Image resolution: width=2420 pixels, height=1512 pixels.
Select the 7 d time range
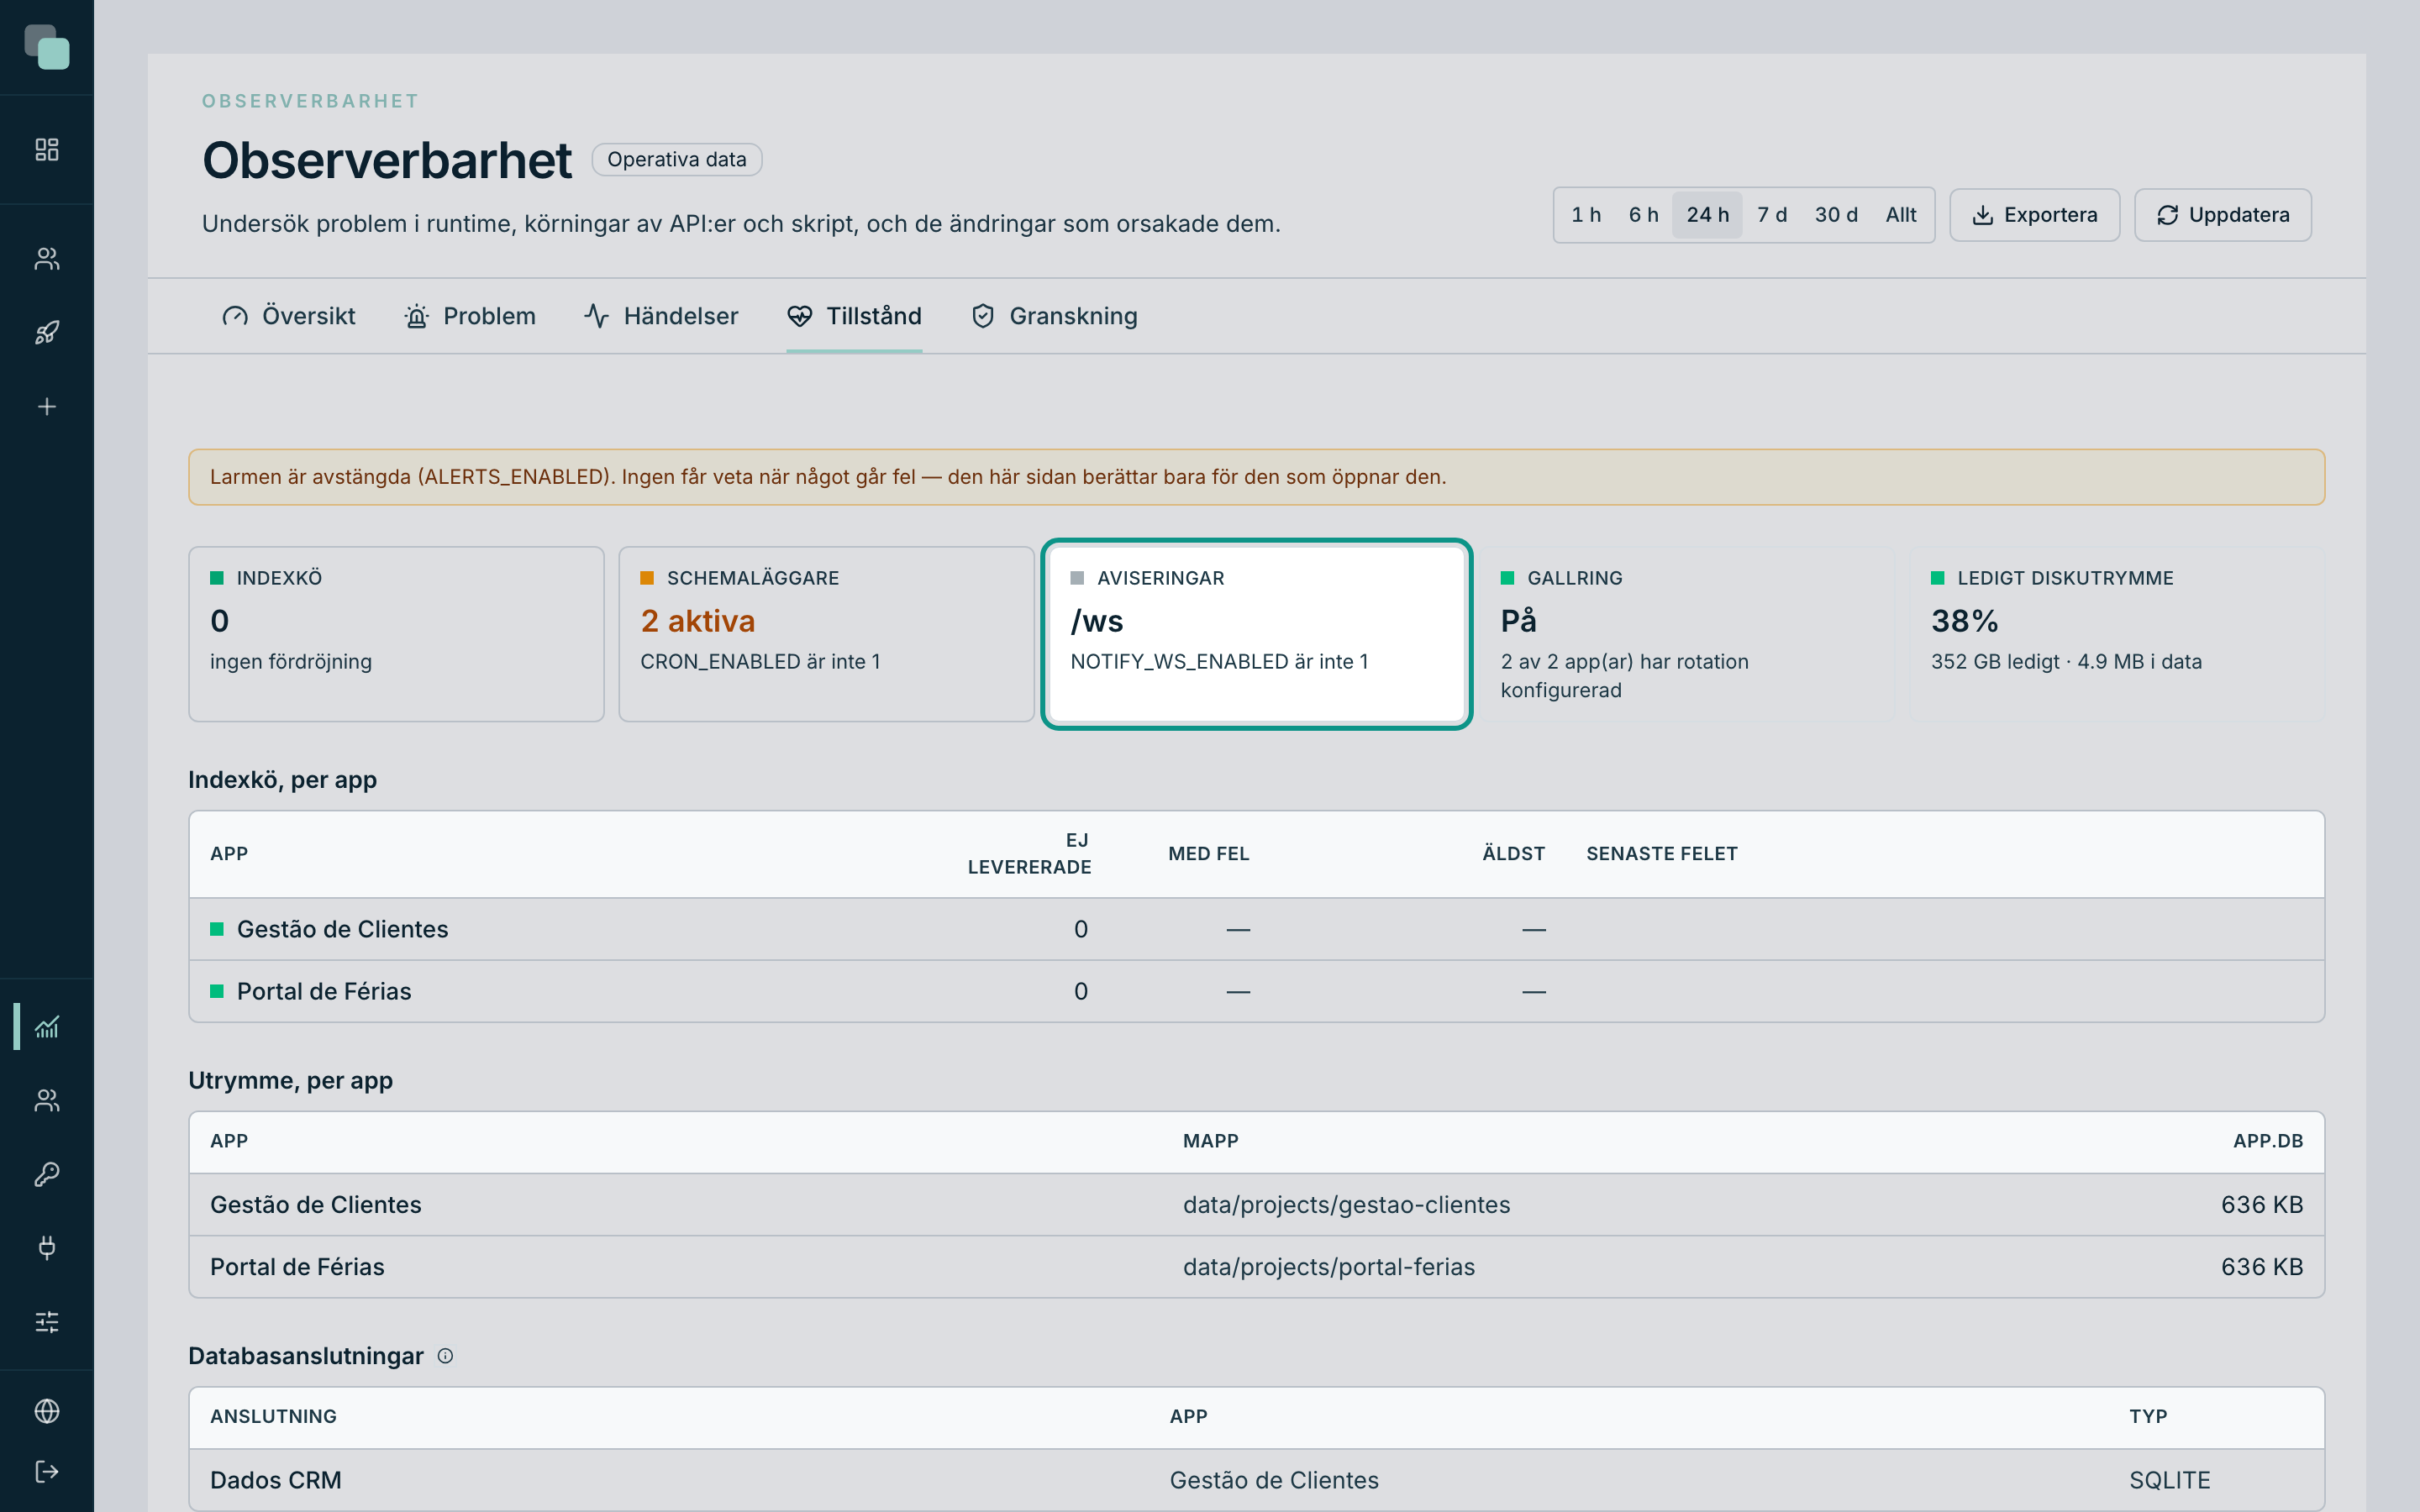pos(1772,215)
